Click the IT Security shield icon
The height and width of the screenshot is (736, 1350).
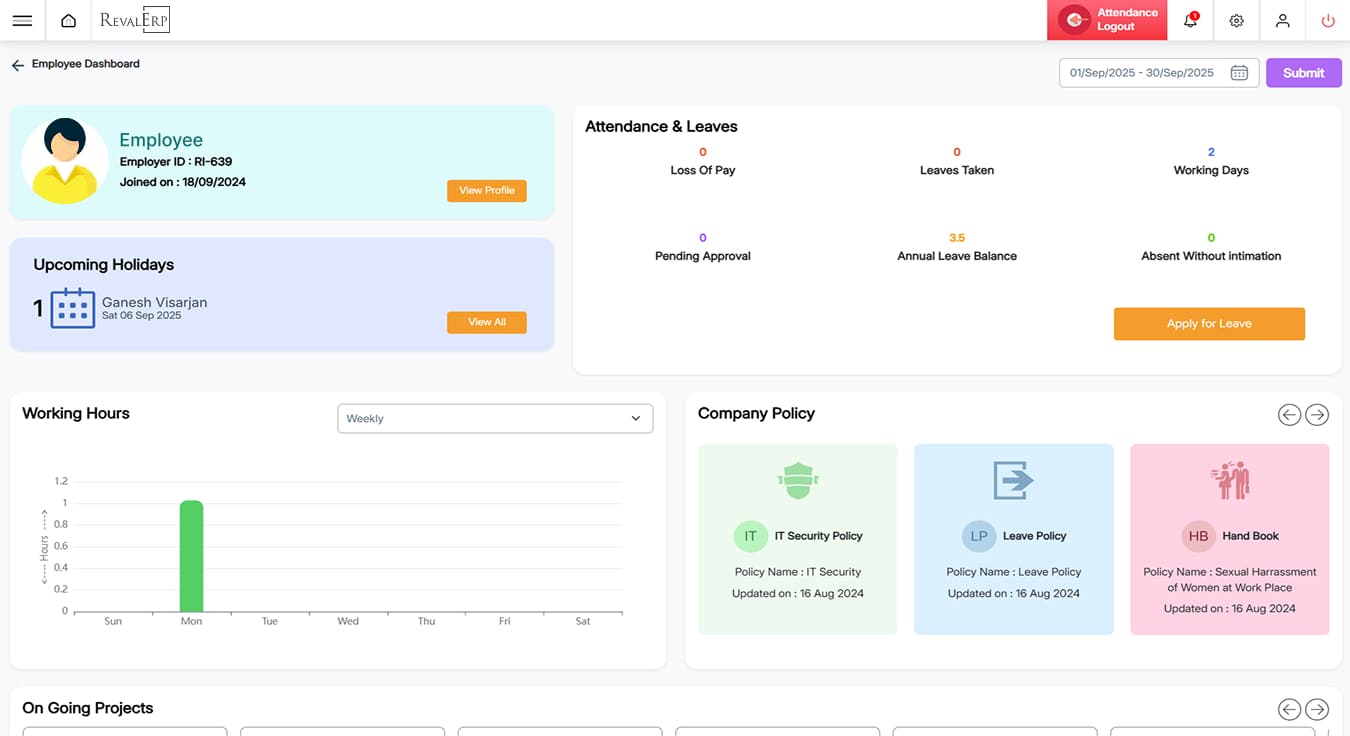pyautogui.click(x=798, y=481)
